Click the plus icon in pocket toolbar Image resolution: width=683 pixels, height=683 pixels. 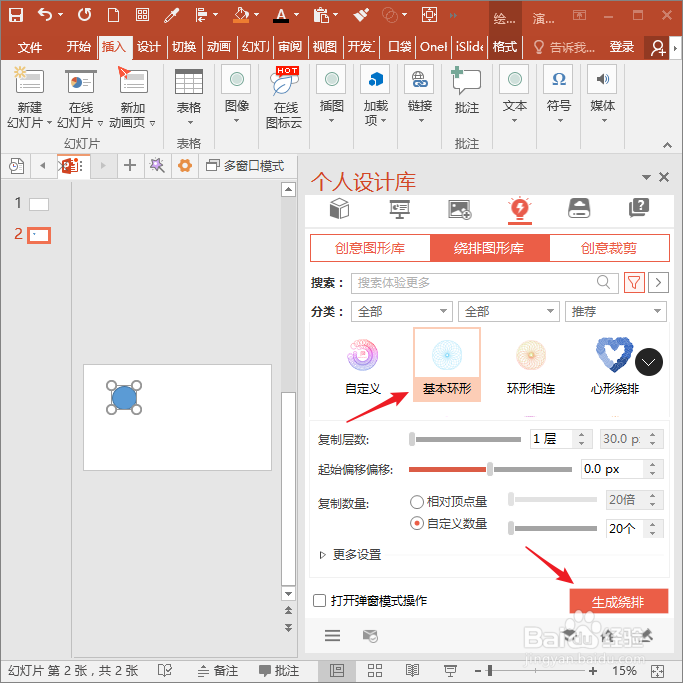(x=130, y=166)
